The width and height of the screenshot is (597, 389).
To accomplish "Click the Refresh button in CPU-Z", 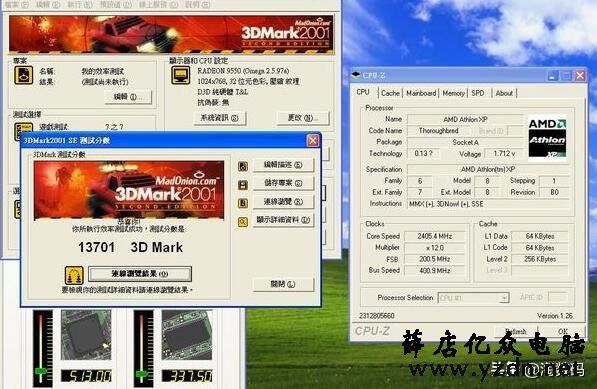I will [516, 332].
